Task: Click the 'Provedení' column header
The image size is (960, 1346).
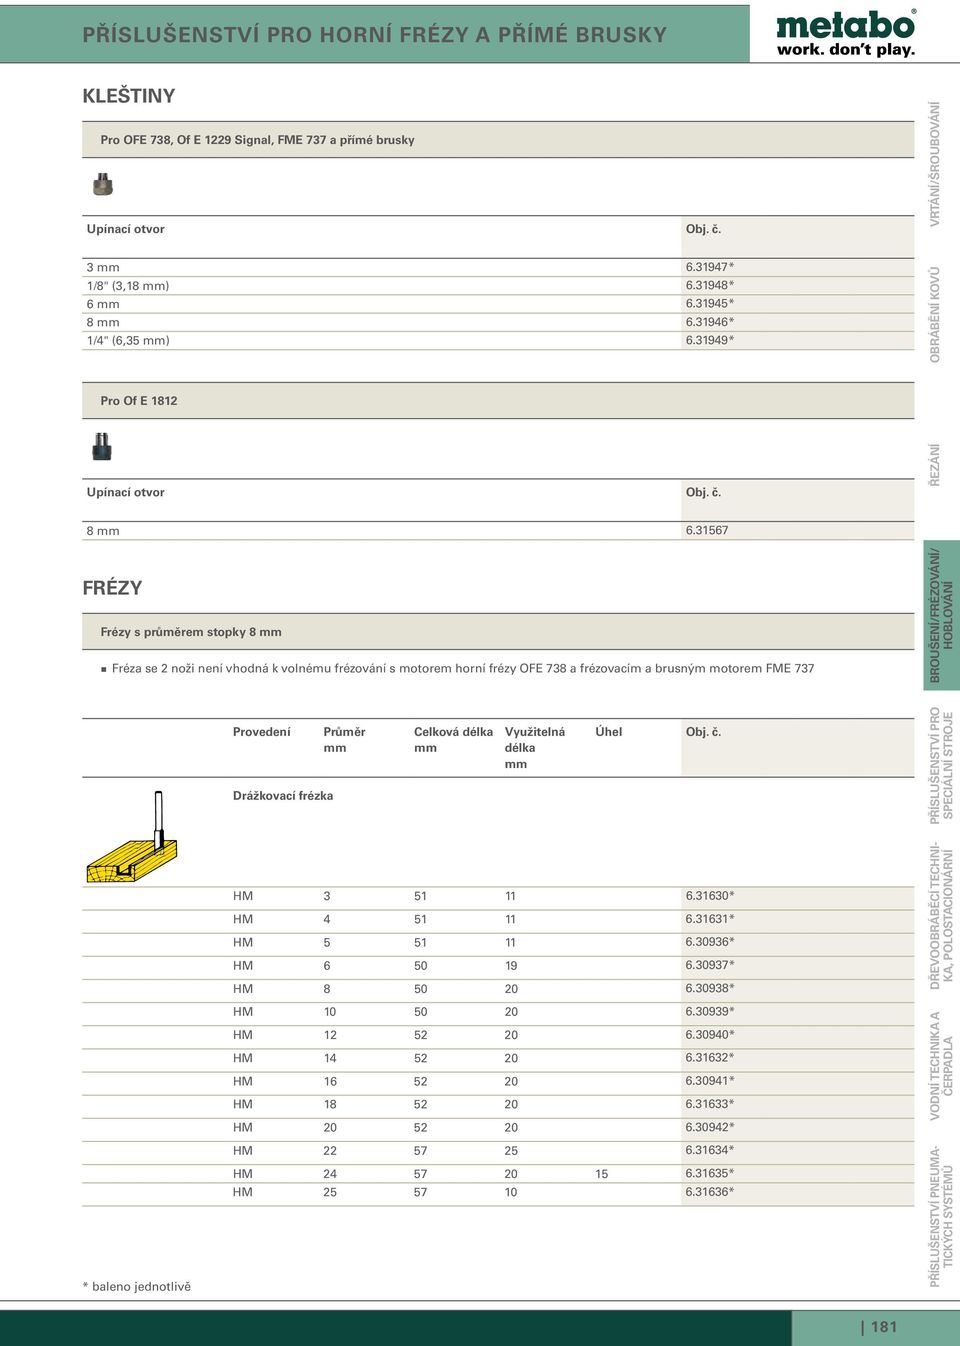Action: tap(262, 732)
